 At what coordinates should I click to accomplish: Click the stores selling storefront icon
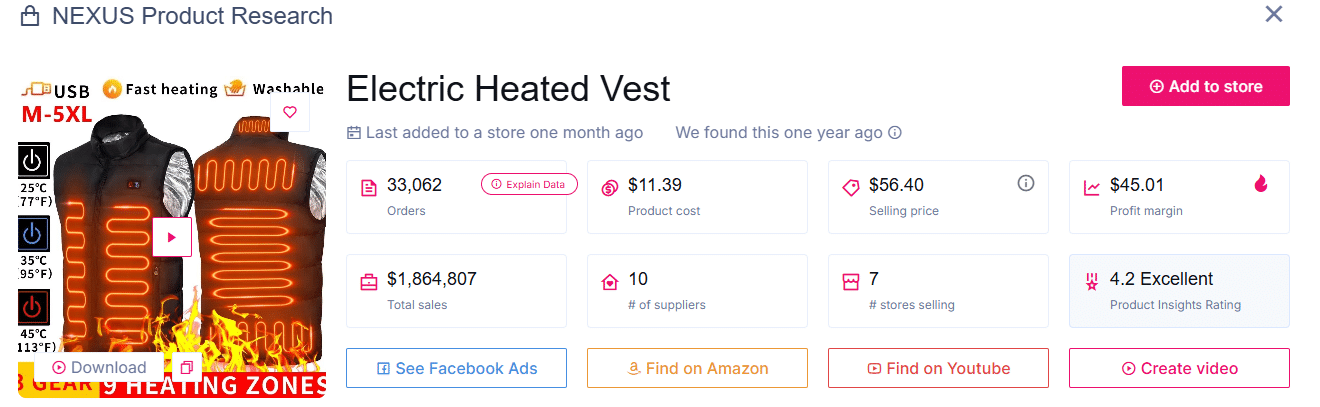[x=851, y=282]
